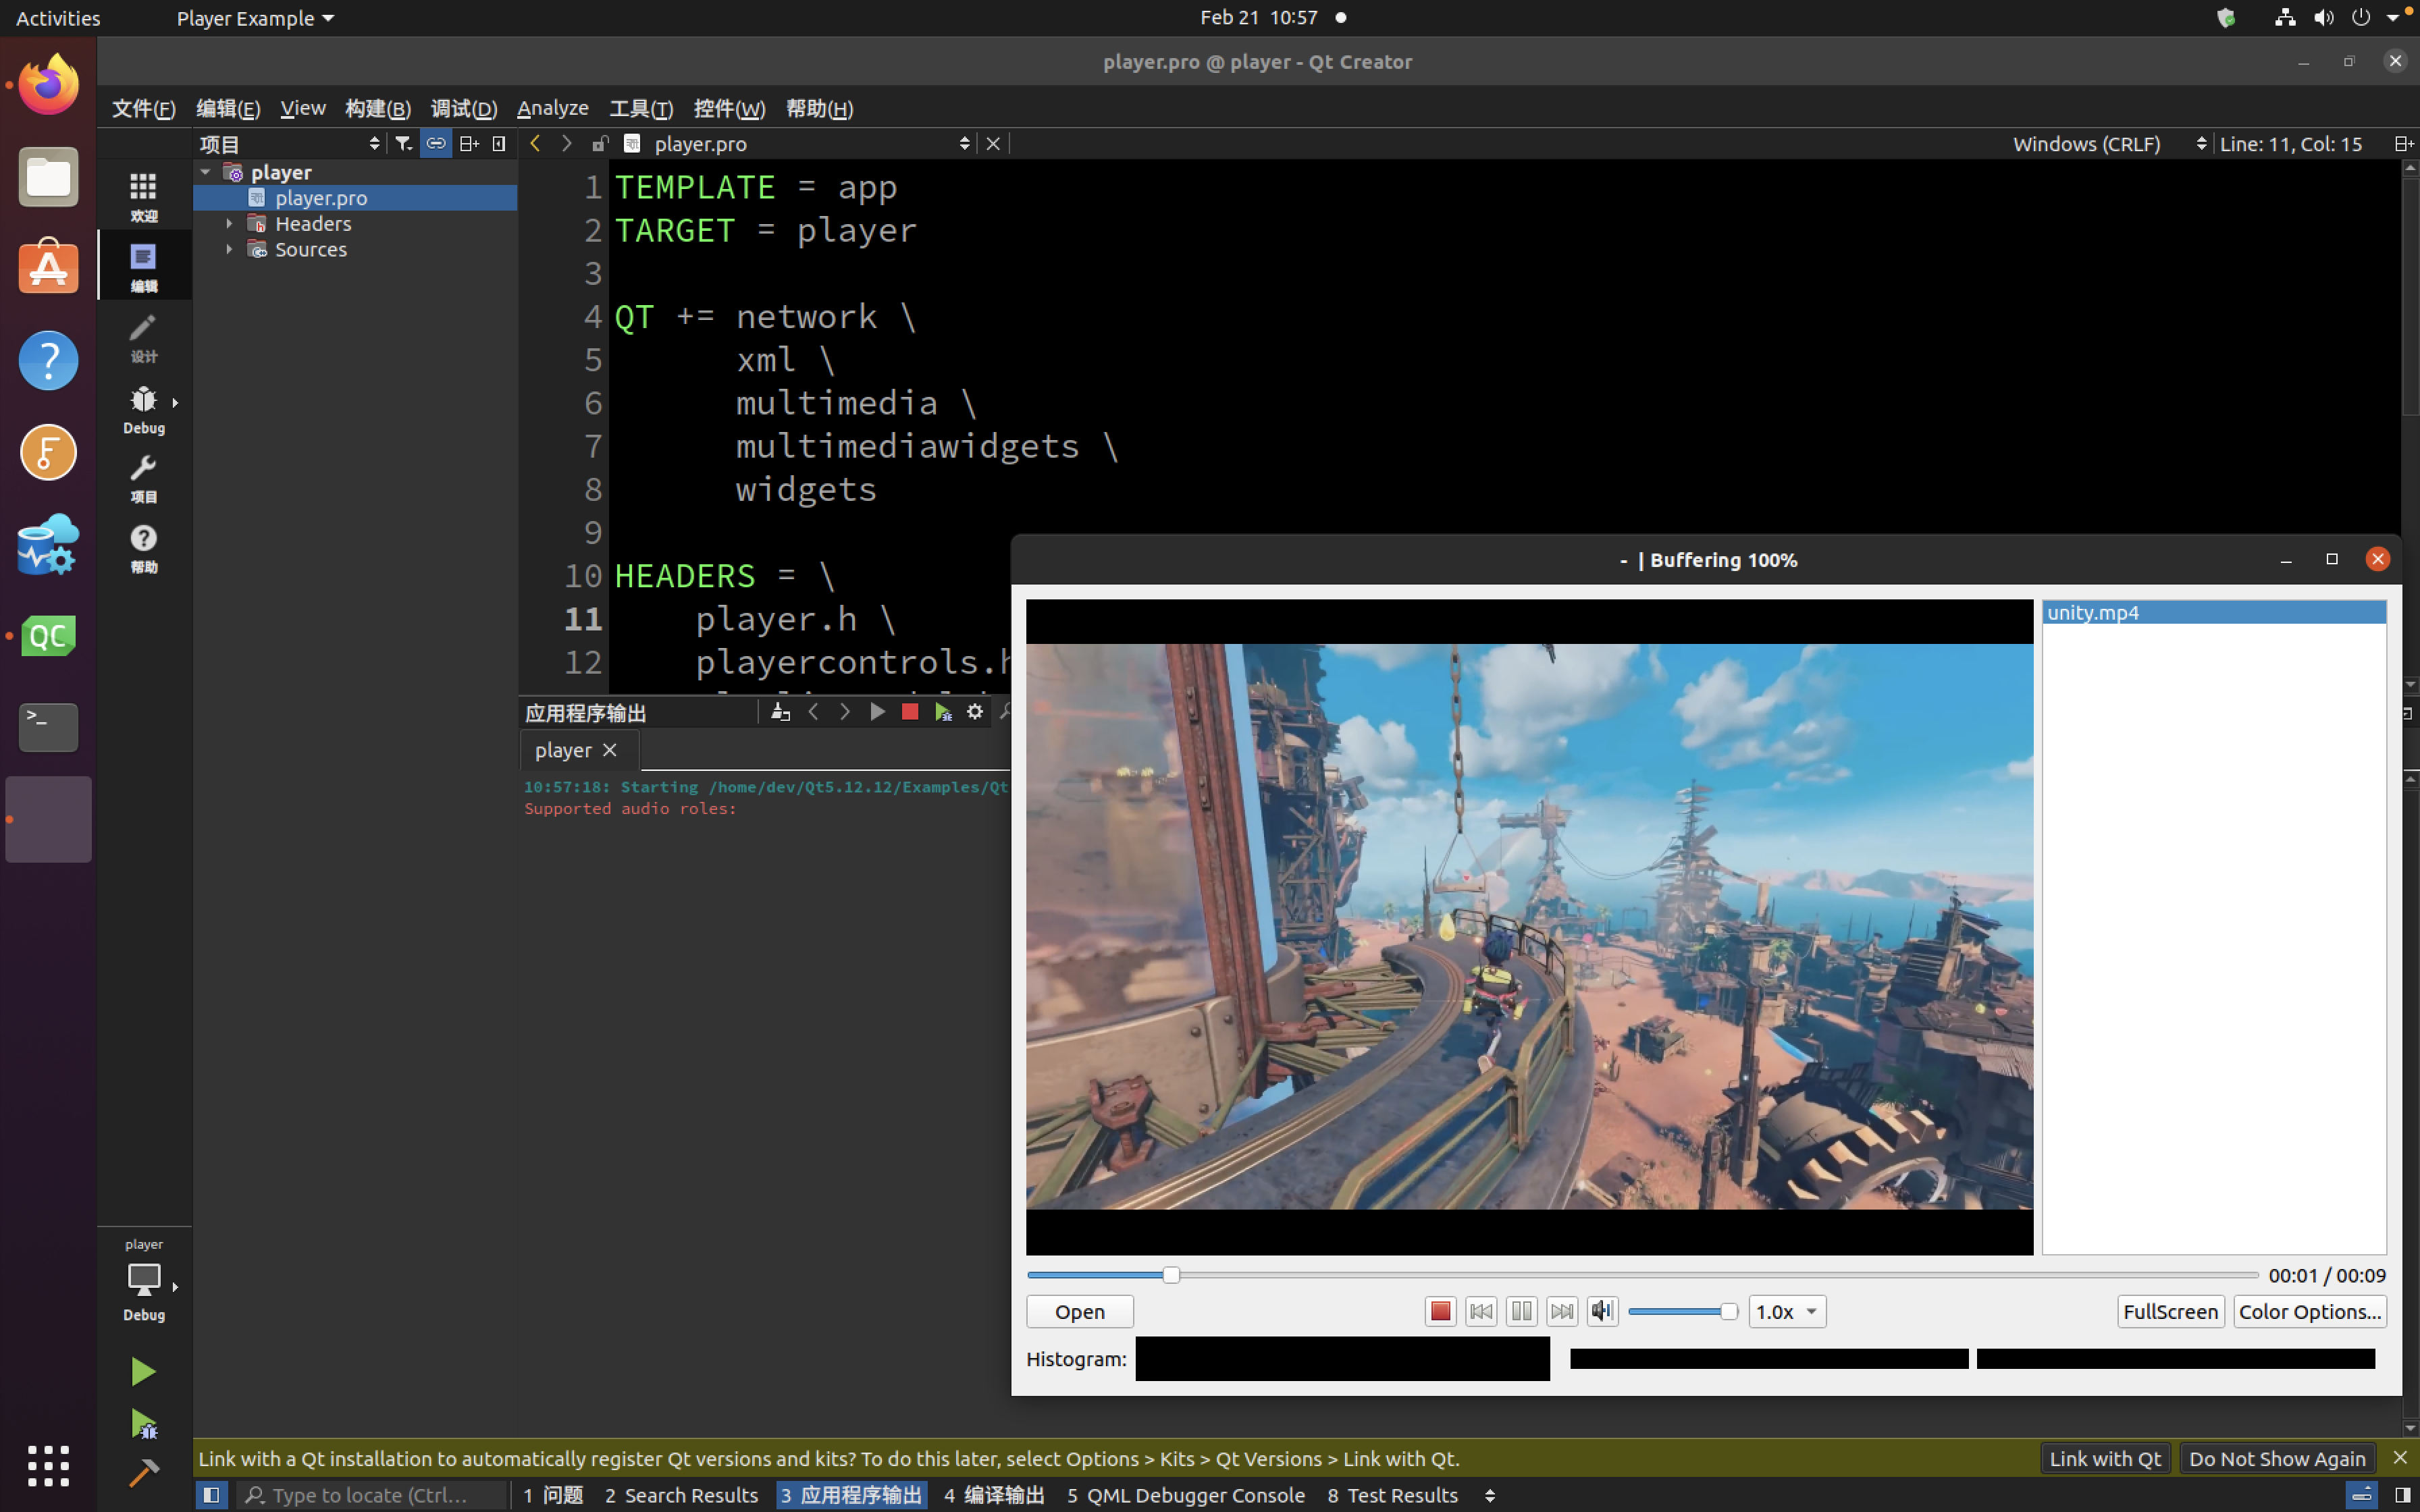The height and width of the screenshot is (1512, 2420).
Task: Toggle synchronize project tree with editor
Action: [436, 143]
